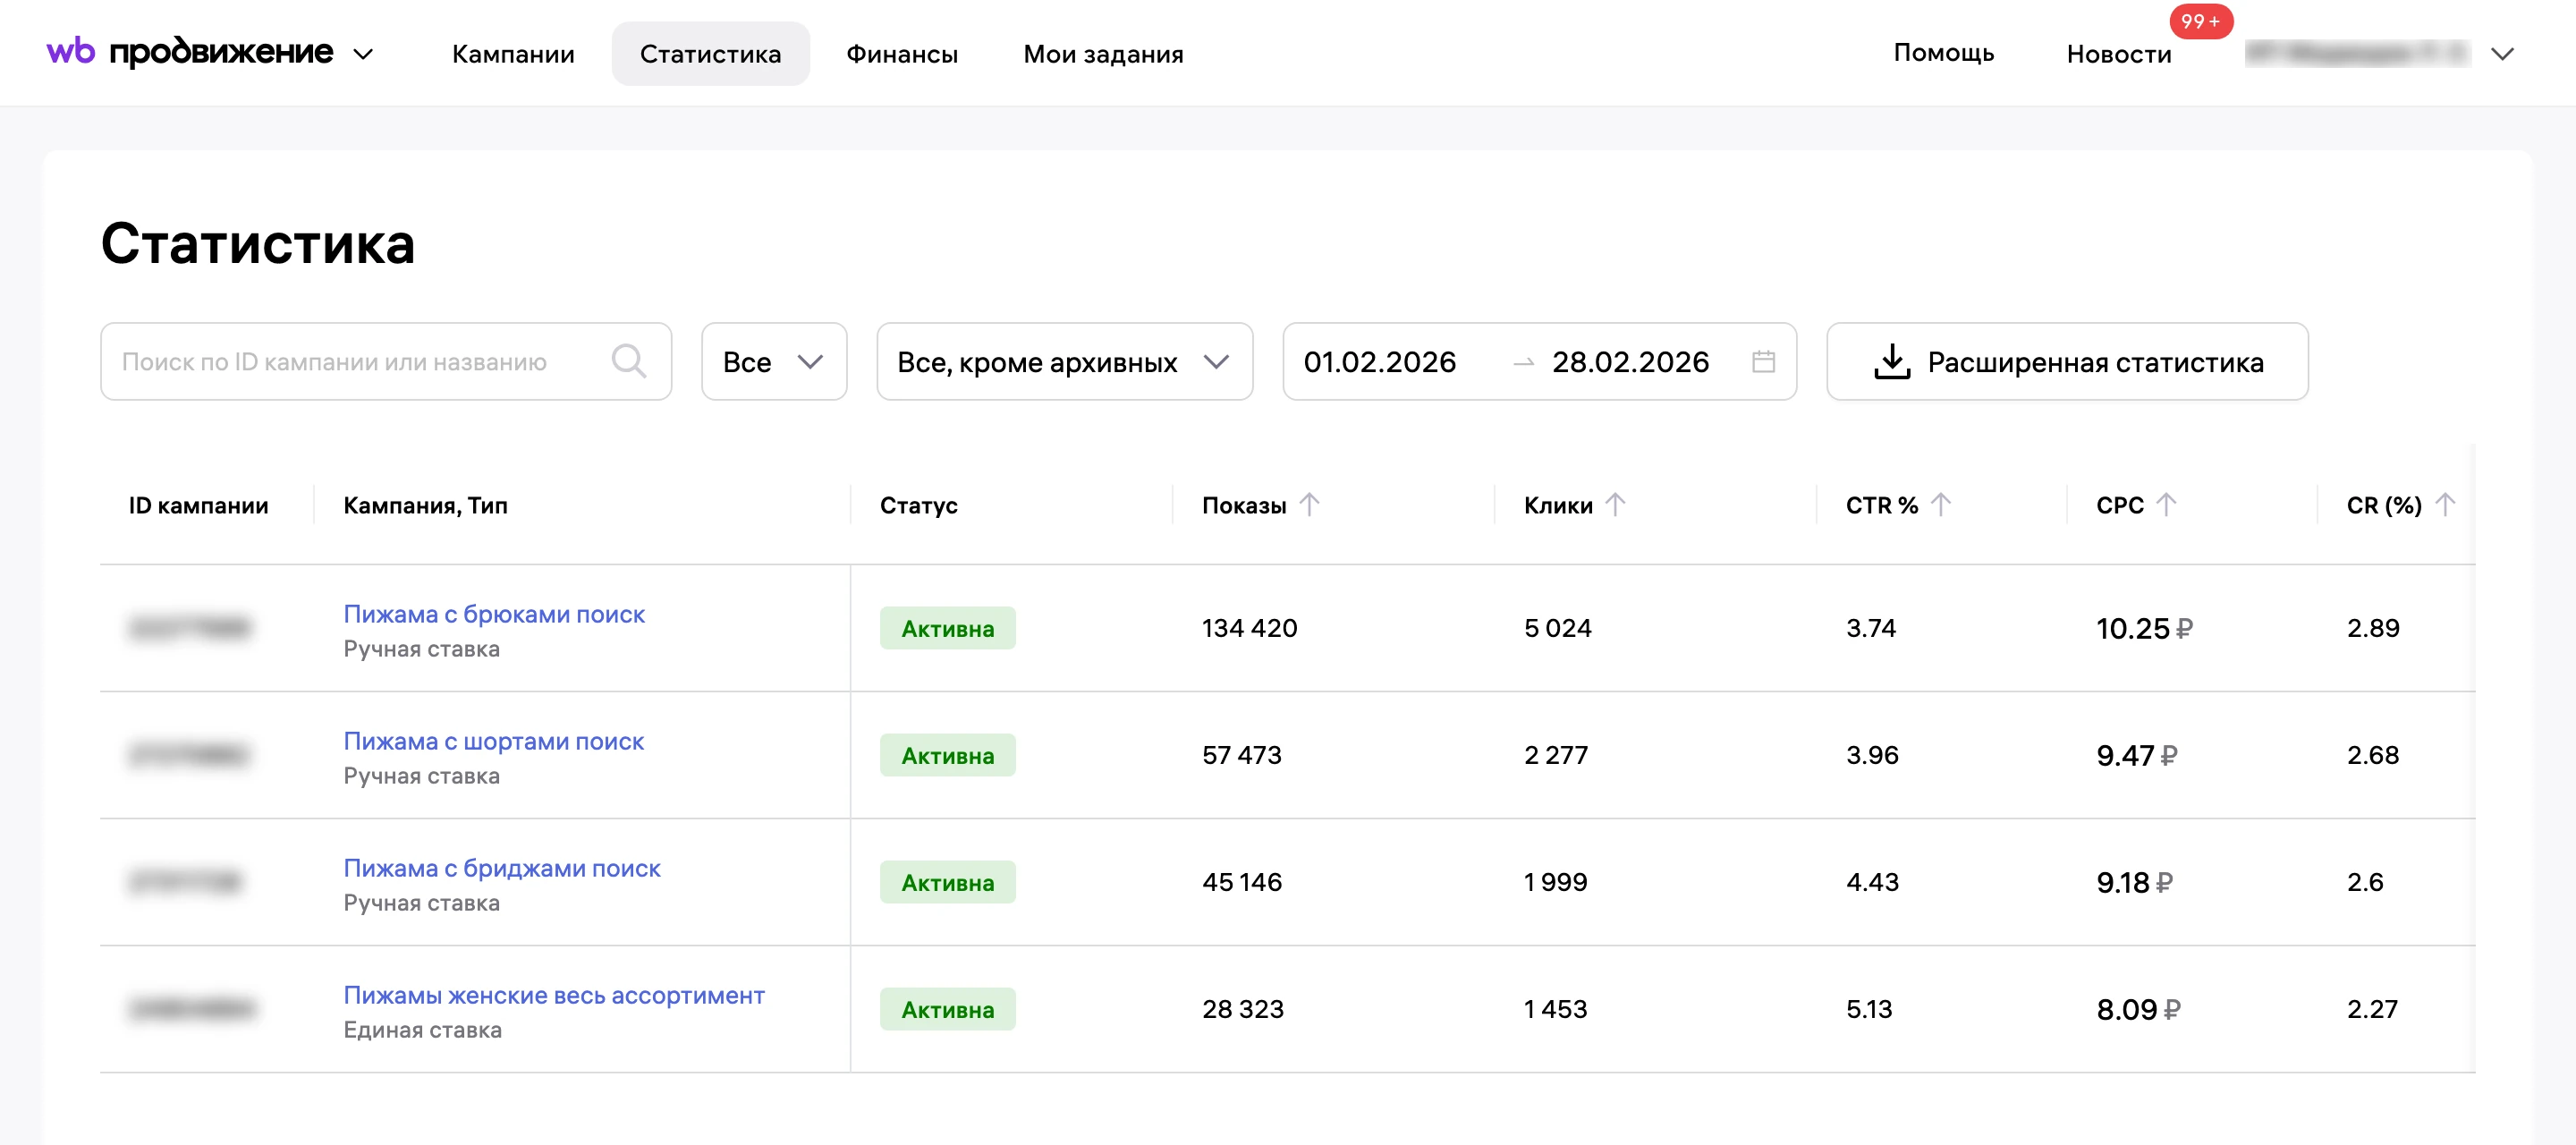Click the CPC value 8.09 ₽

(x=2138, y=1010)
